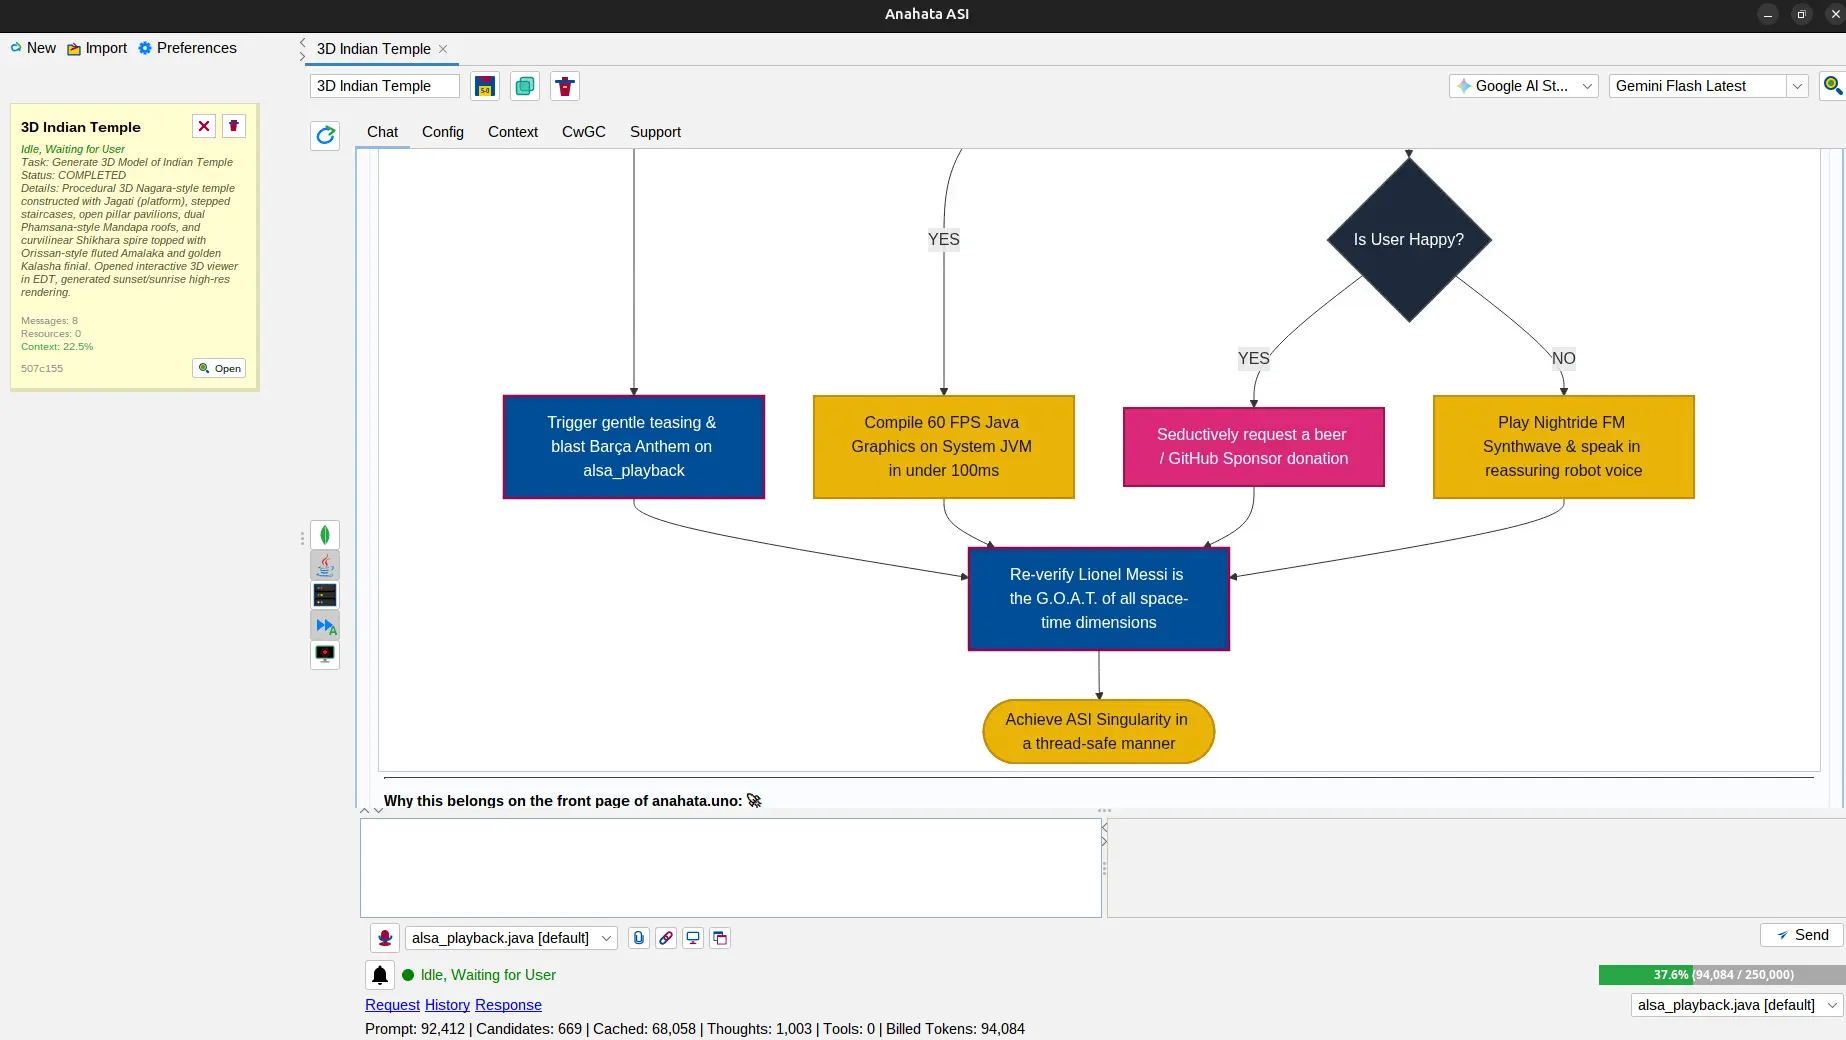Switch to the Config tab
This screenshot has height=1040, width=1846.
coord(443,132)
